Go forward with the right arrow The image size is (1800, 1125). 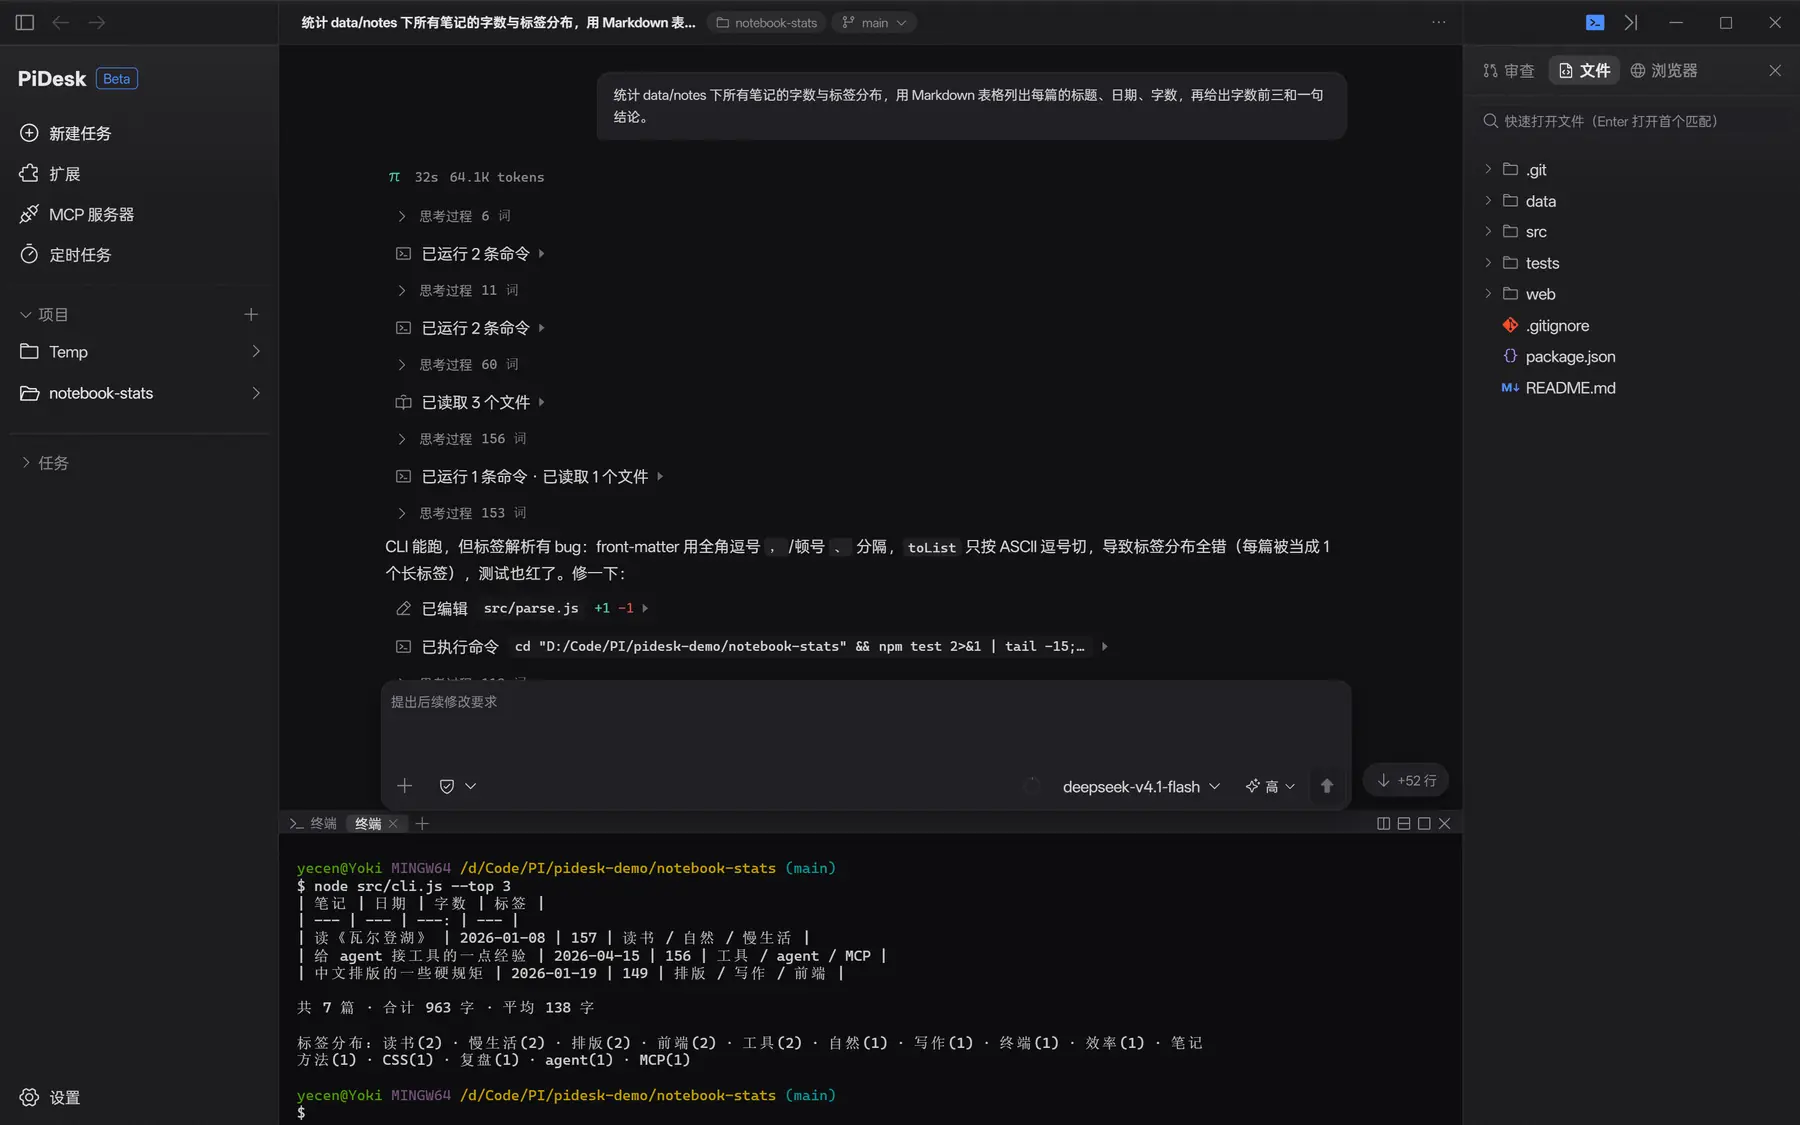click(x=97, y=22)
